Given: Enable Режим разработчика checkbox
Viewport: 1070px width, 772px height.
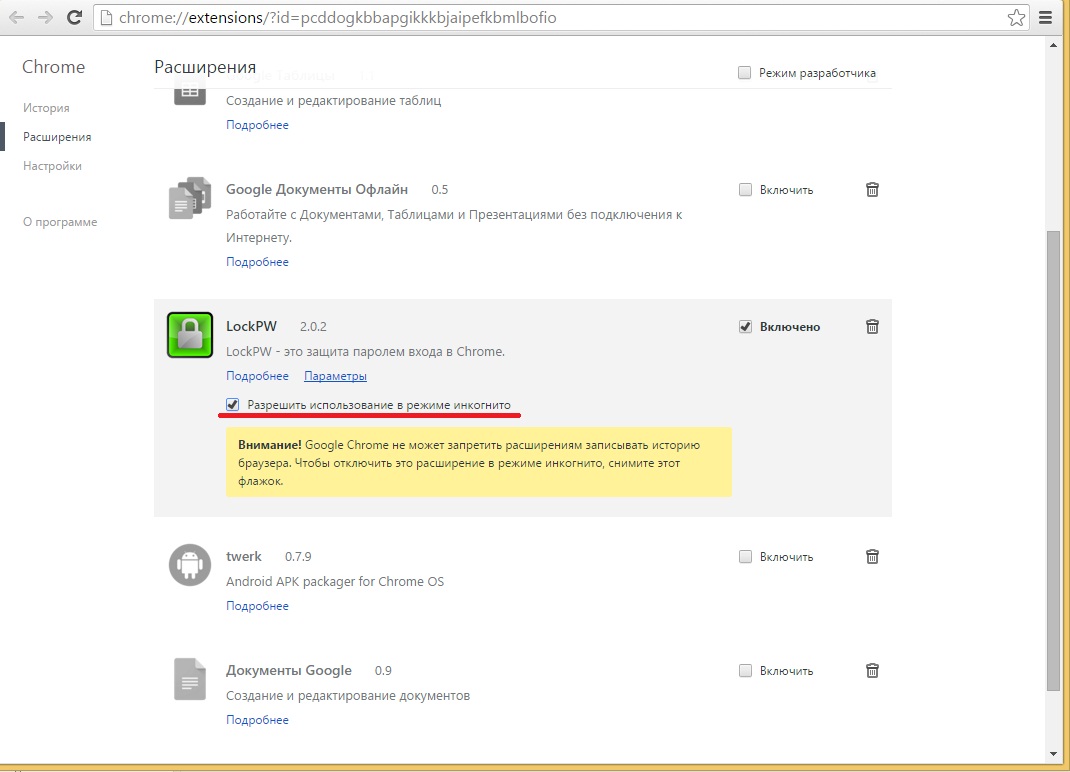Looking at the screenshot, I should pyautogui.click(x=744, y=72).
